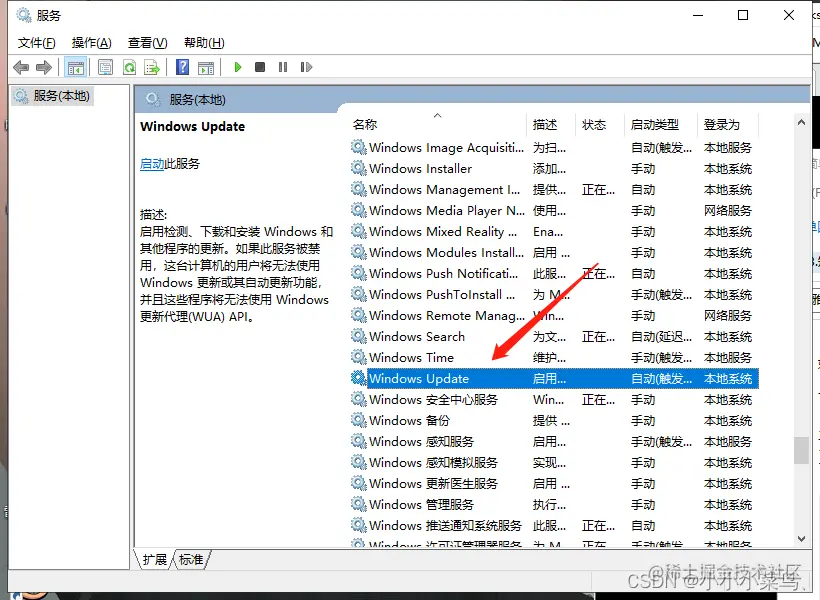Switch to the 扩展 tab
Screen dimensions: 820x600
click(x=154, y=560)
